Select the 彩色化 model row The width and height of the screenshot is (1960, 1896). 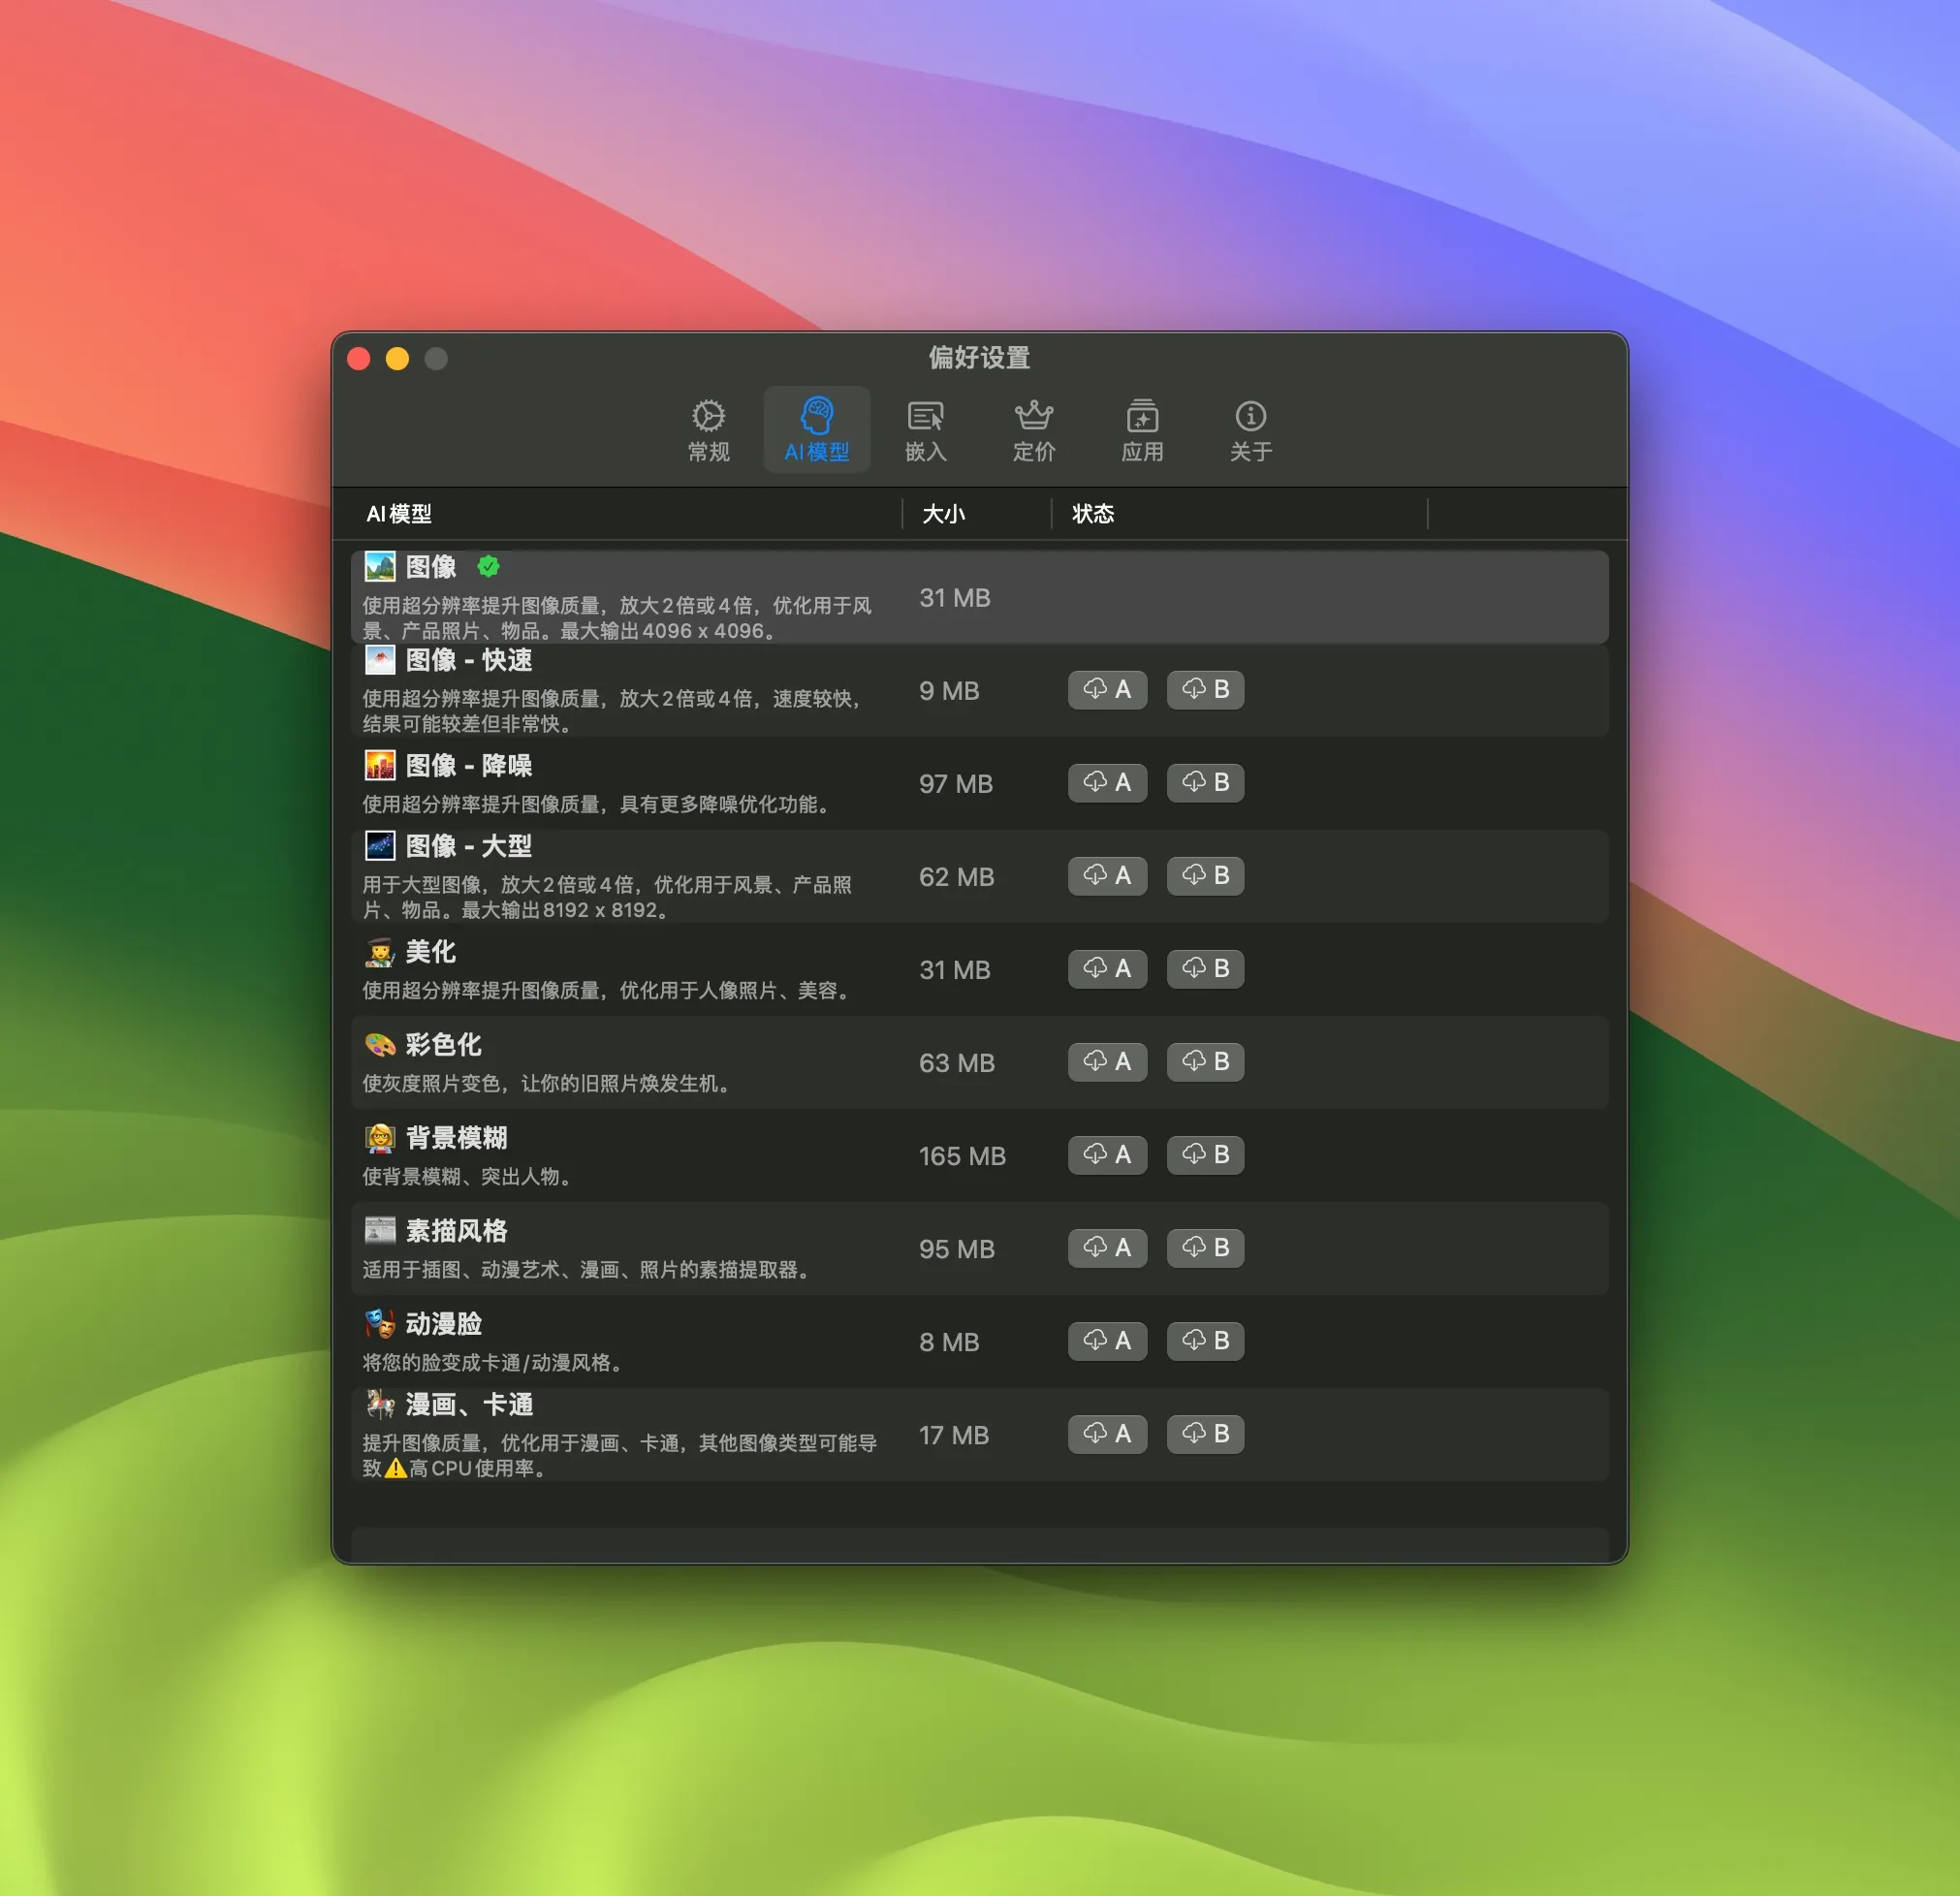tap(650, 1062)
